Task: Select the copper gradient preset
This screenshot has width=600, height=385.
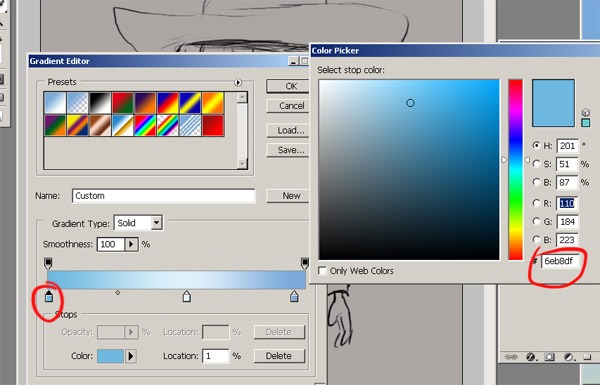Action: [100, 126]
